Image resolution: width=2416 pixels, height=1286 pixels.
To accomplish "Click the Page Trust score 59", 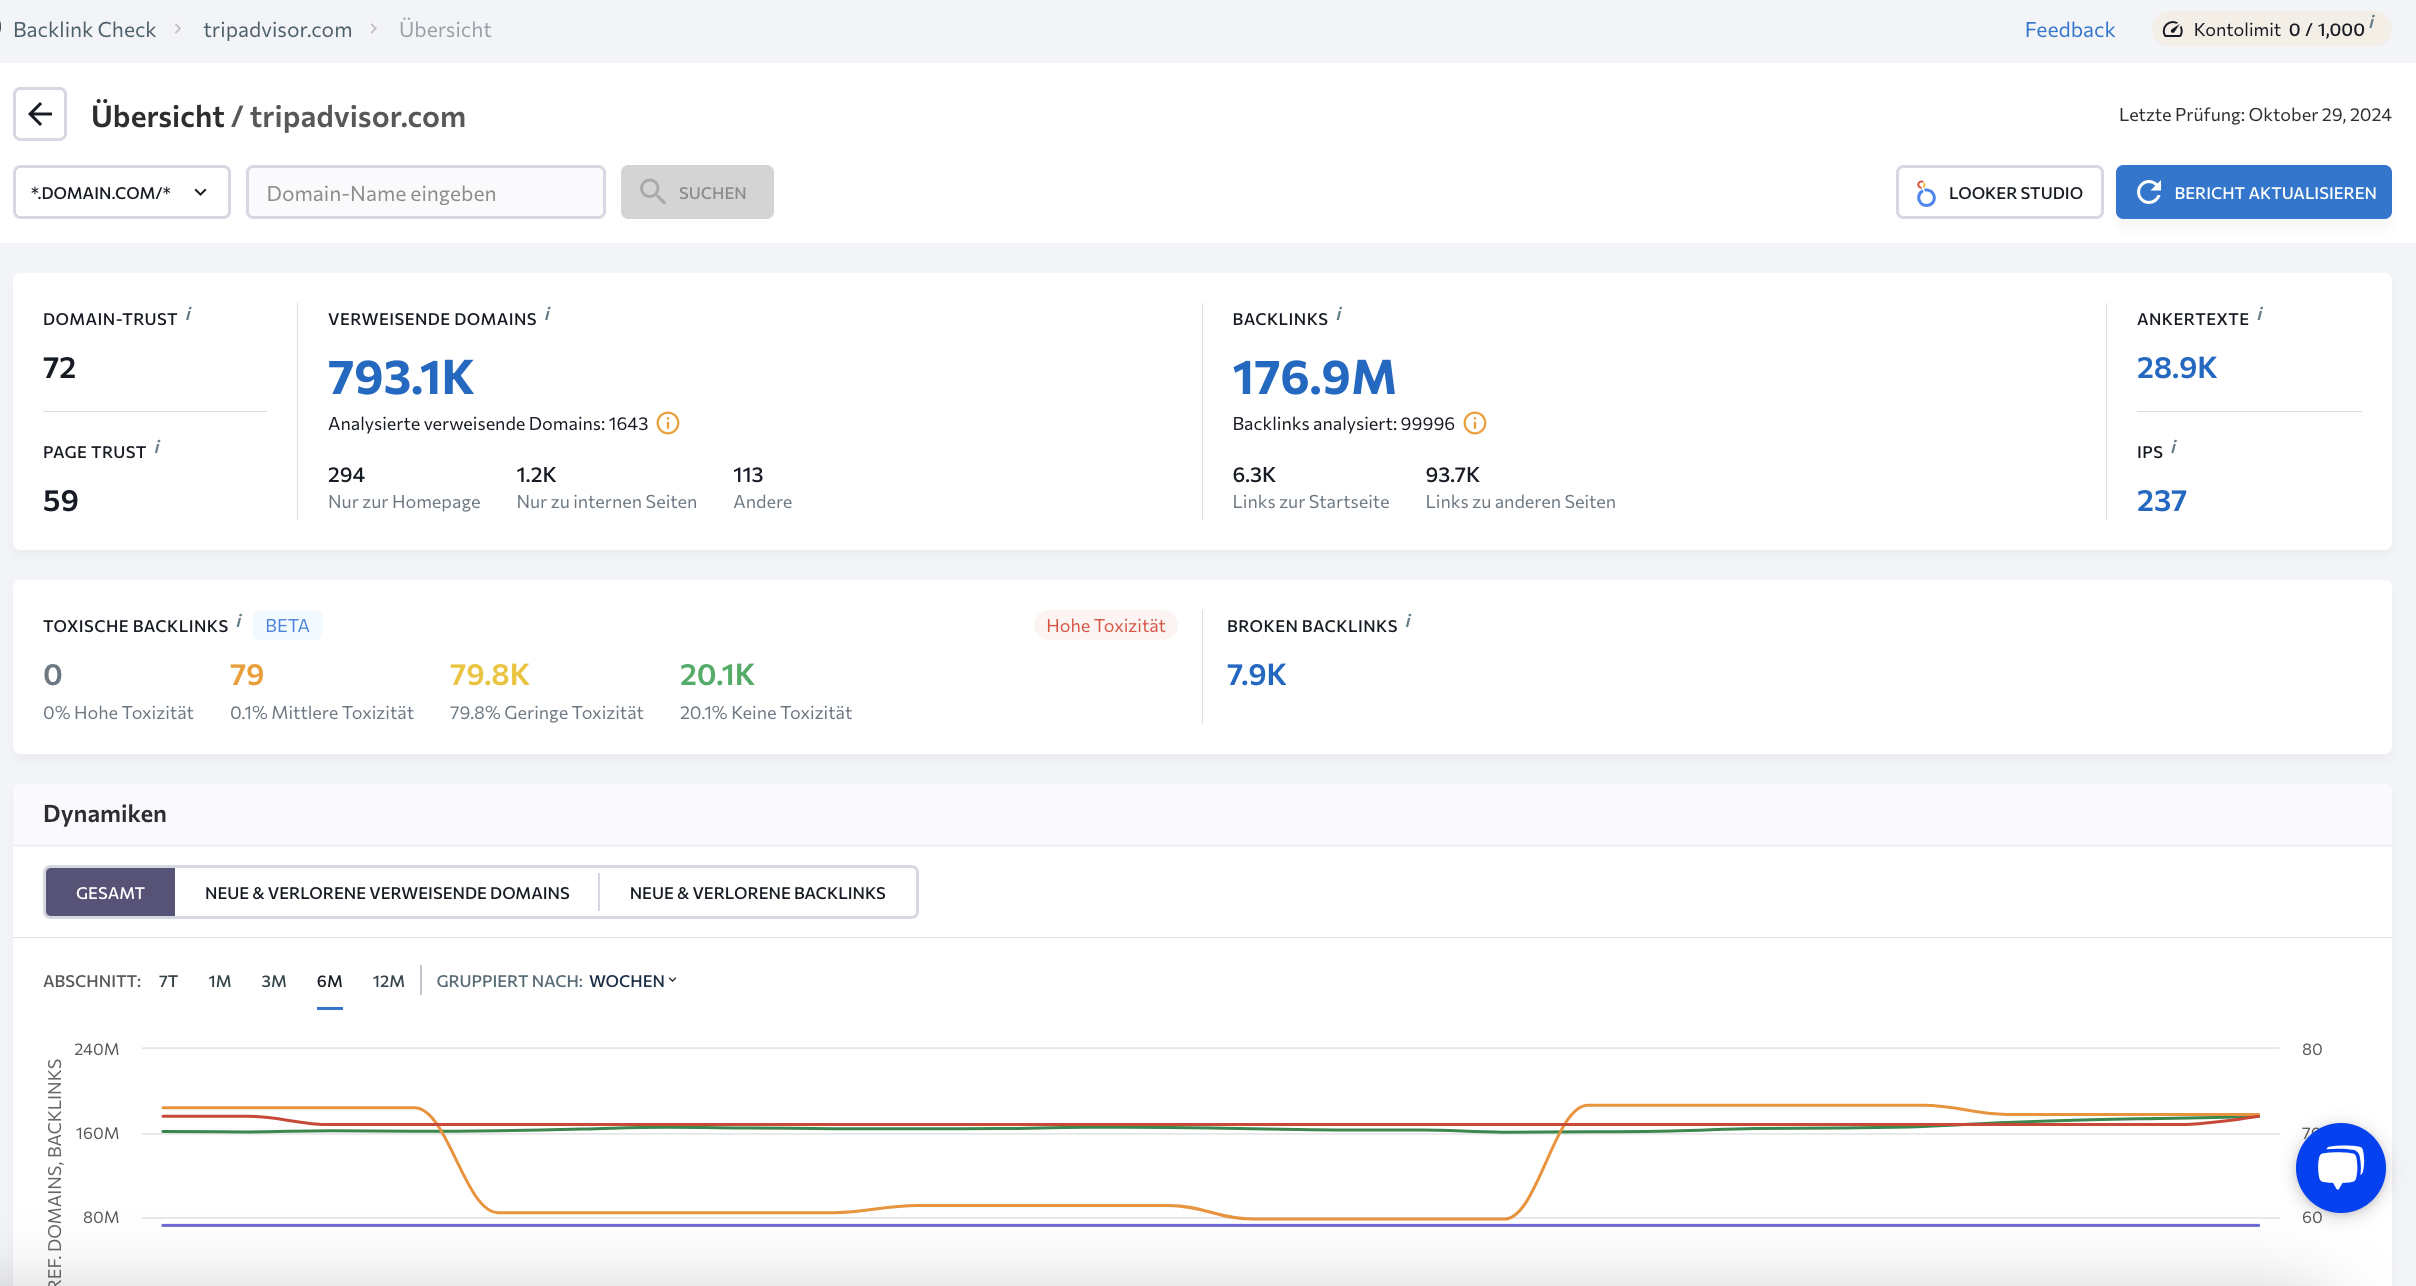I will click(x=60, y=500).
